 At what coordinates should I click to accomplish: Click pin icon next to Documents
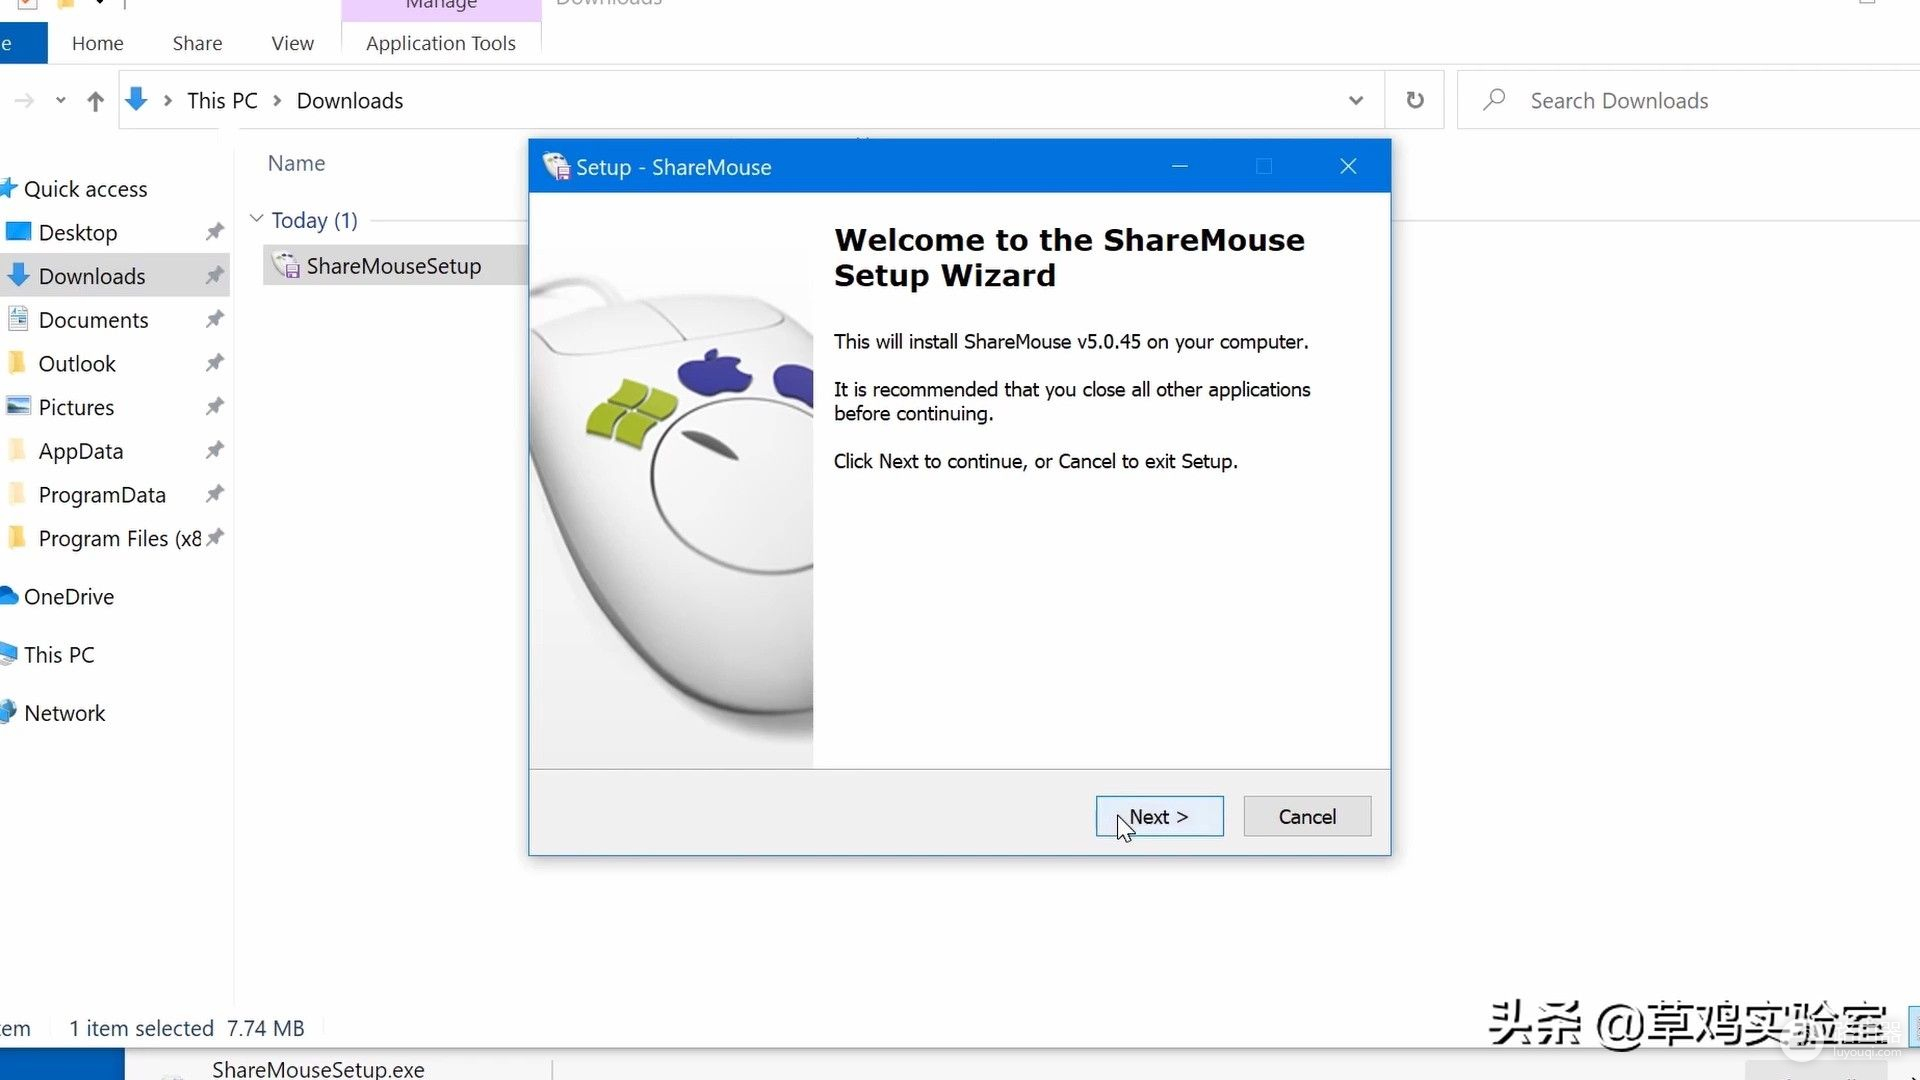coord(214,320)
